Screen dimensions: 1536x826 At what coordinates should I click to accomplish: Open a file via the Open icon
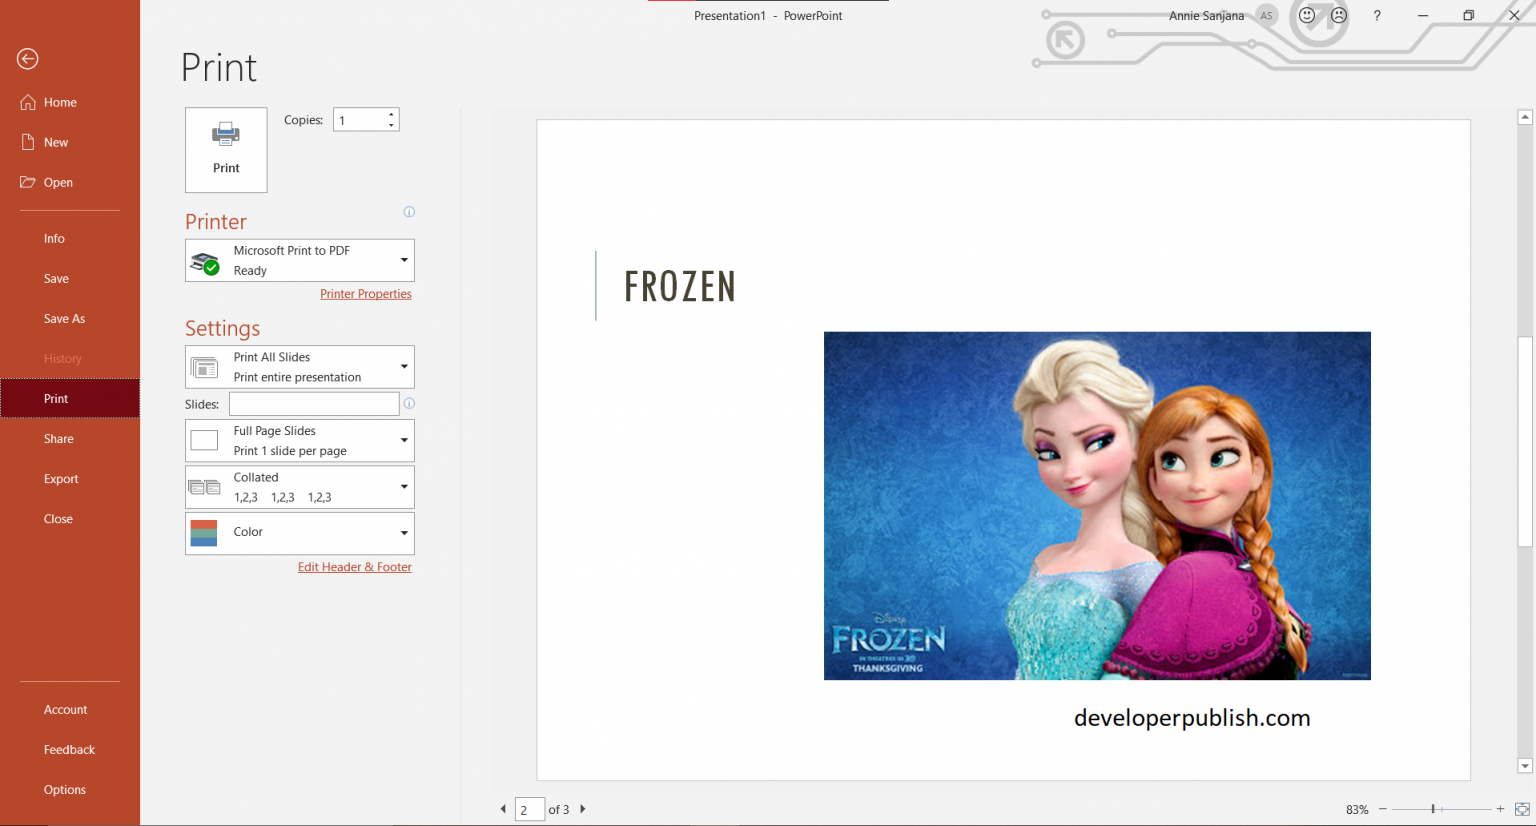(27, 182)
